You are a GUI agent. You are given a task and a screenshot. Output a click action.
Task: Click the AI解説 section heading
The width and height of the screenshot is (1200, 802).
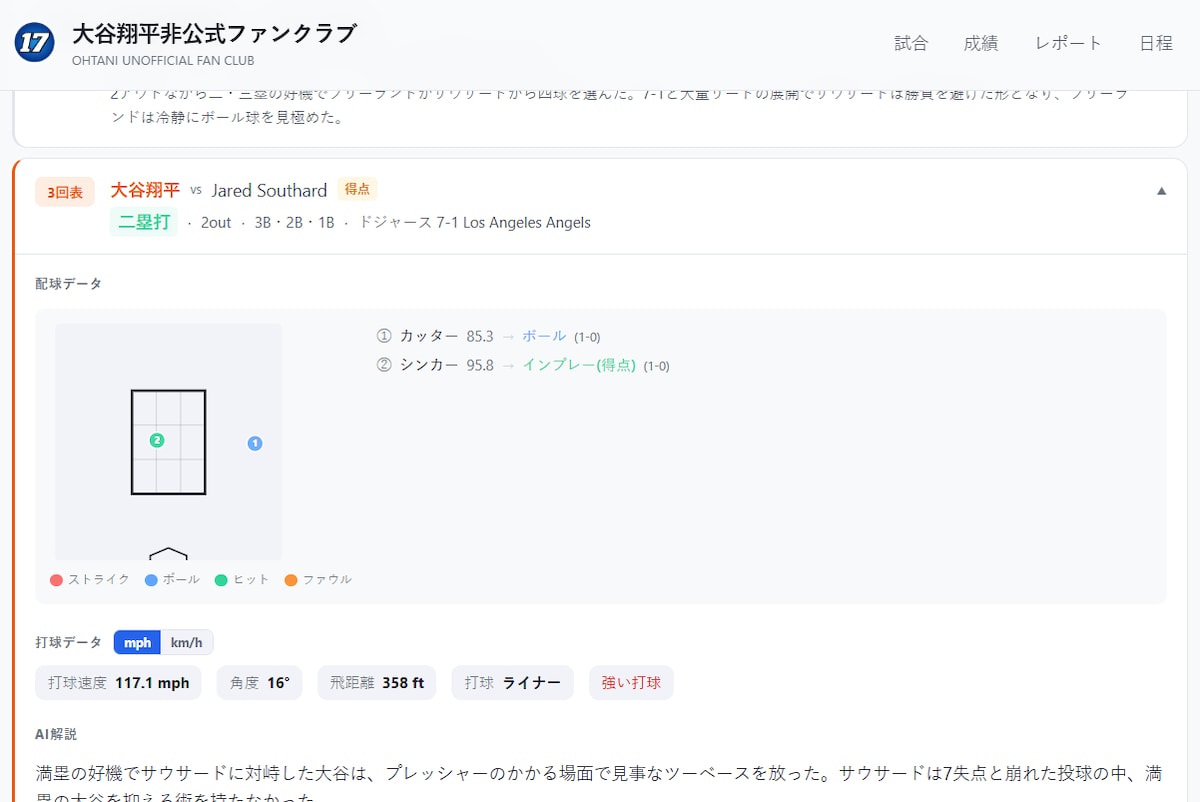coord(56,734)
